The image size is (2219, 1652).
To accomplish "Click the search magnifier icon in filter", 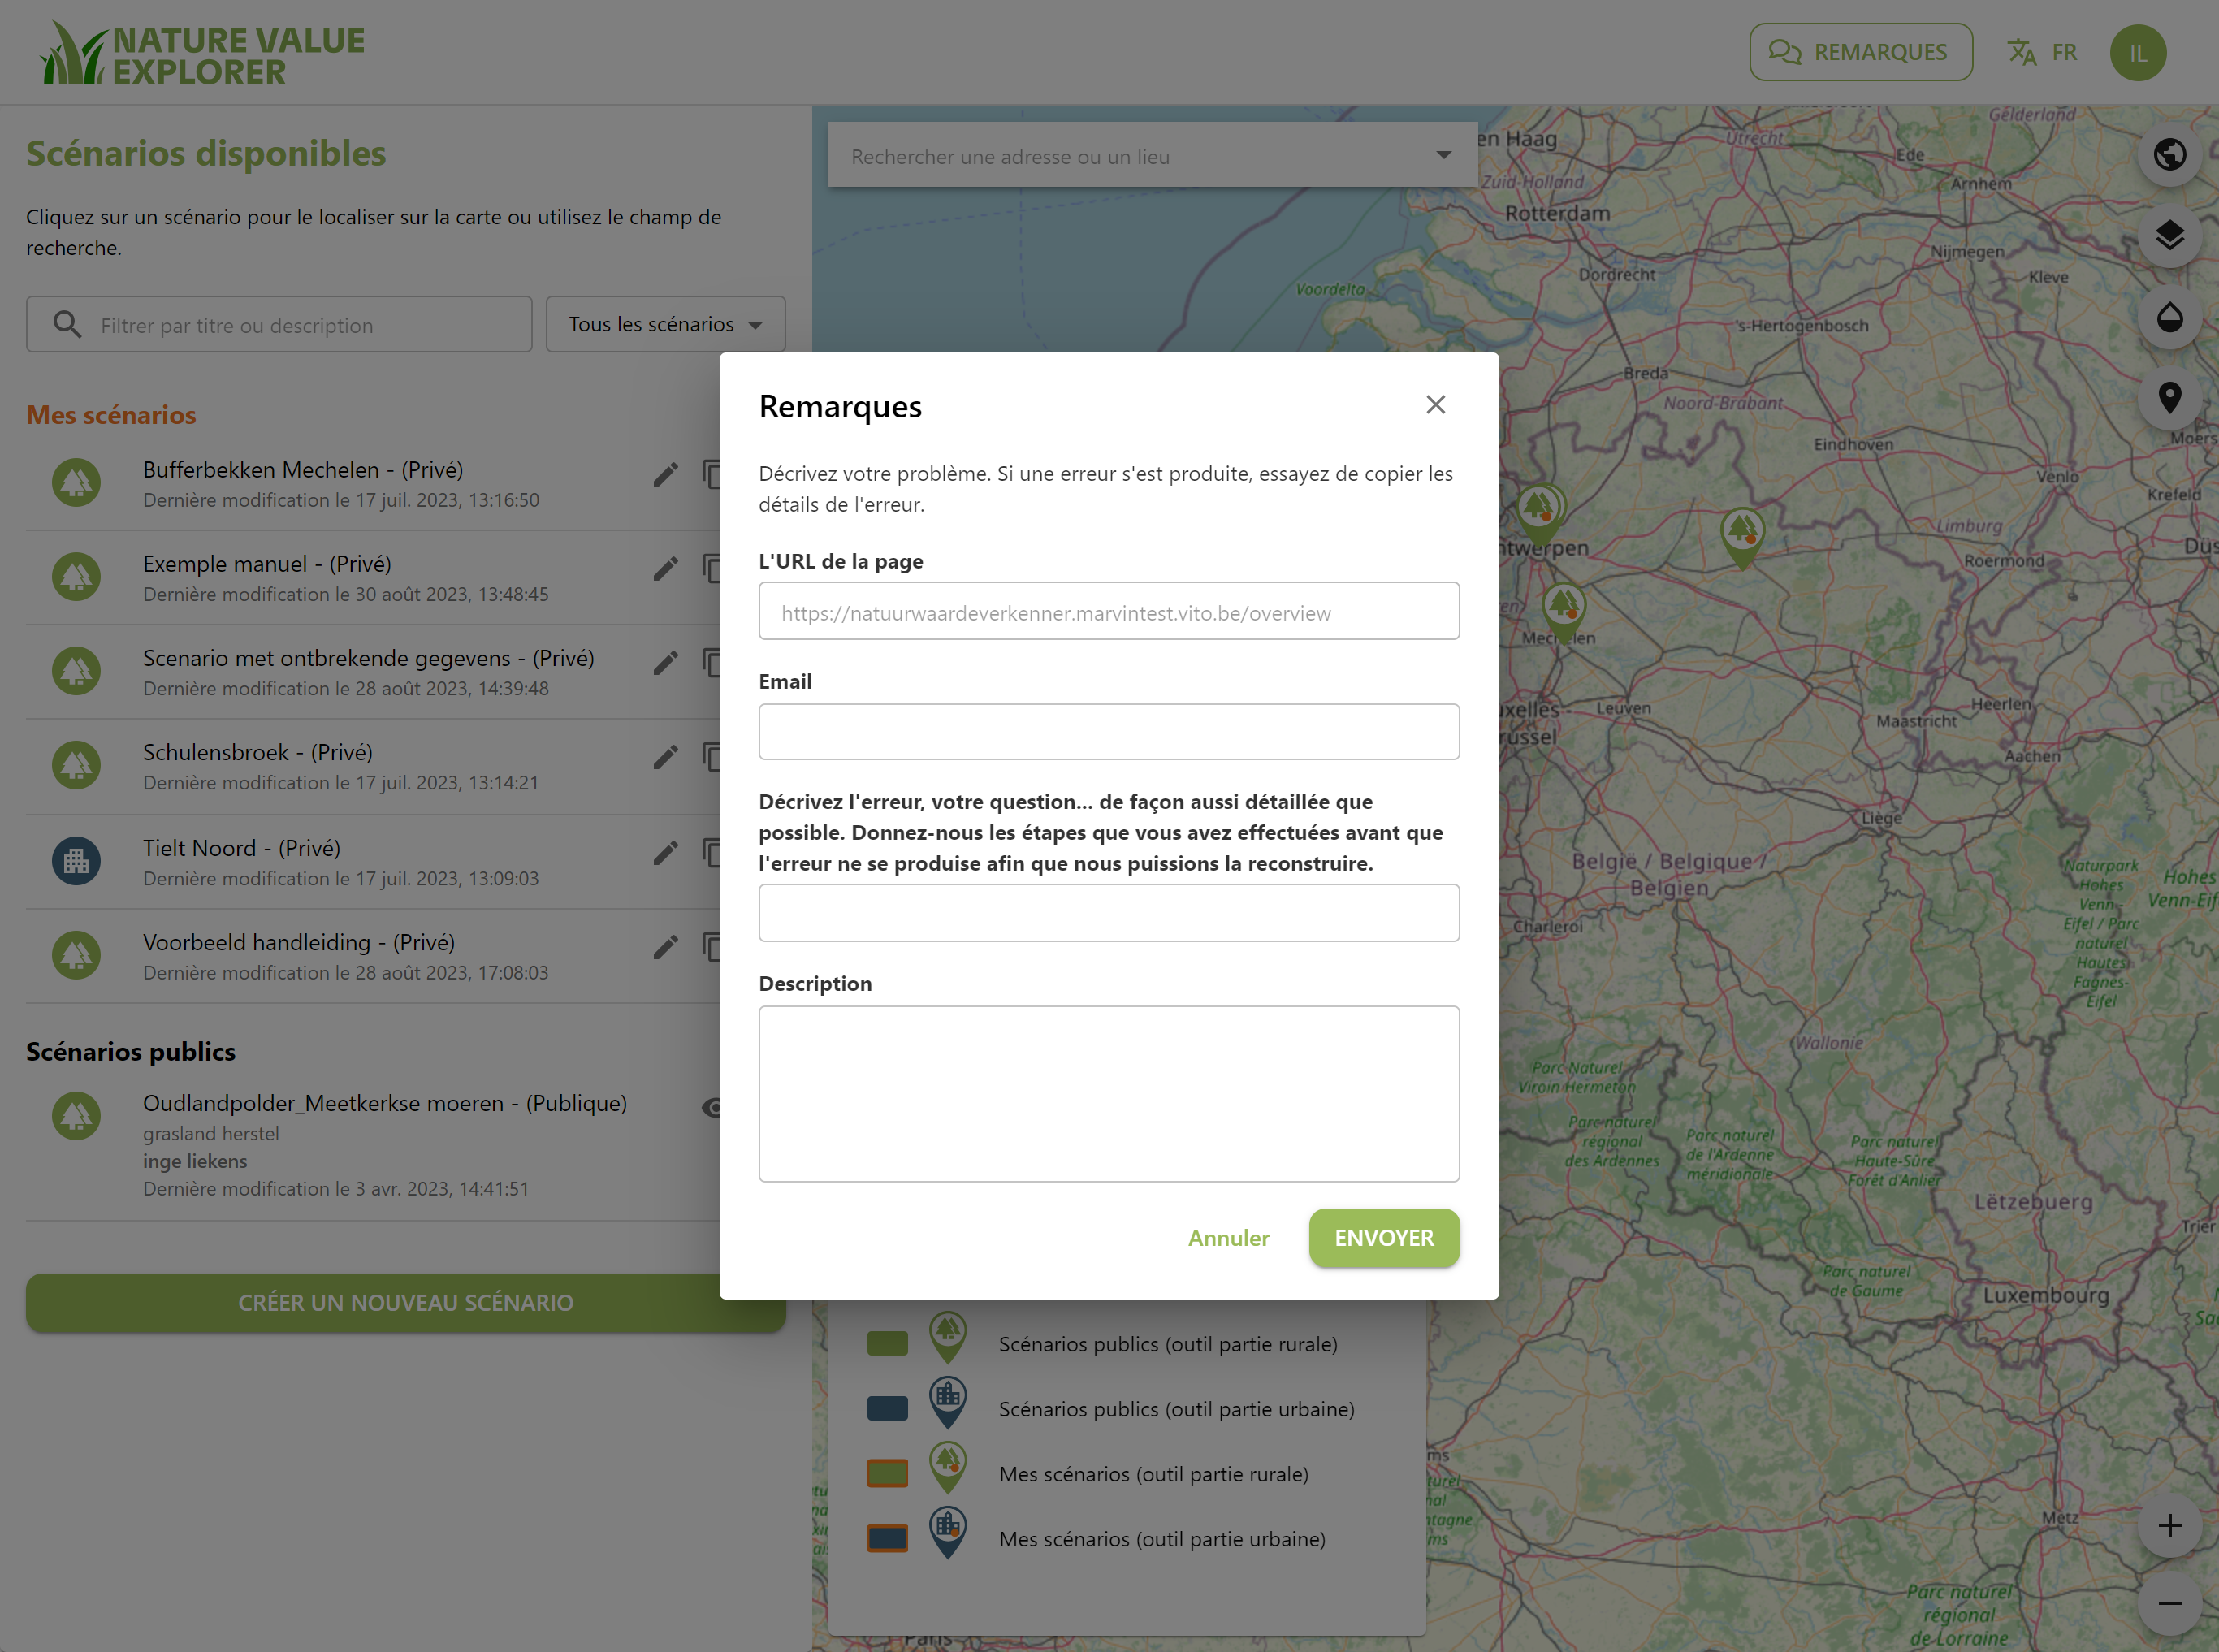I will coord(67,324).
